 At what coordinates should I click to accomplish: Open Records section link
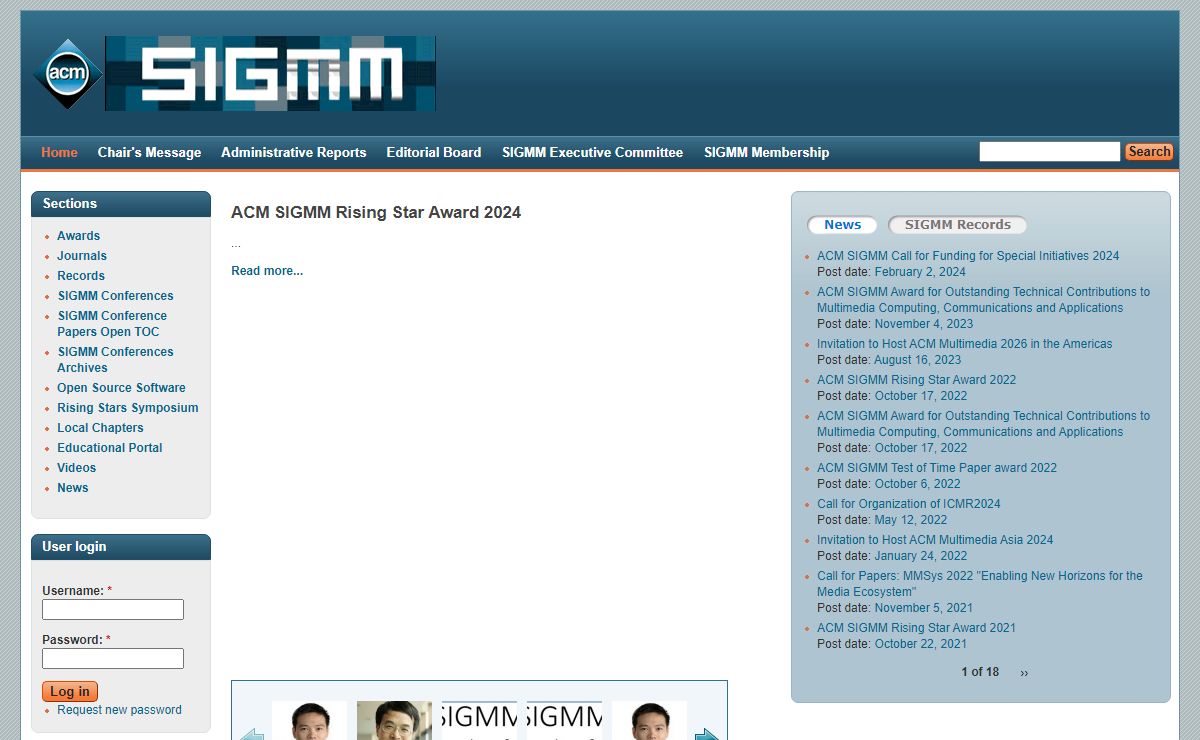pos(81,276)
